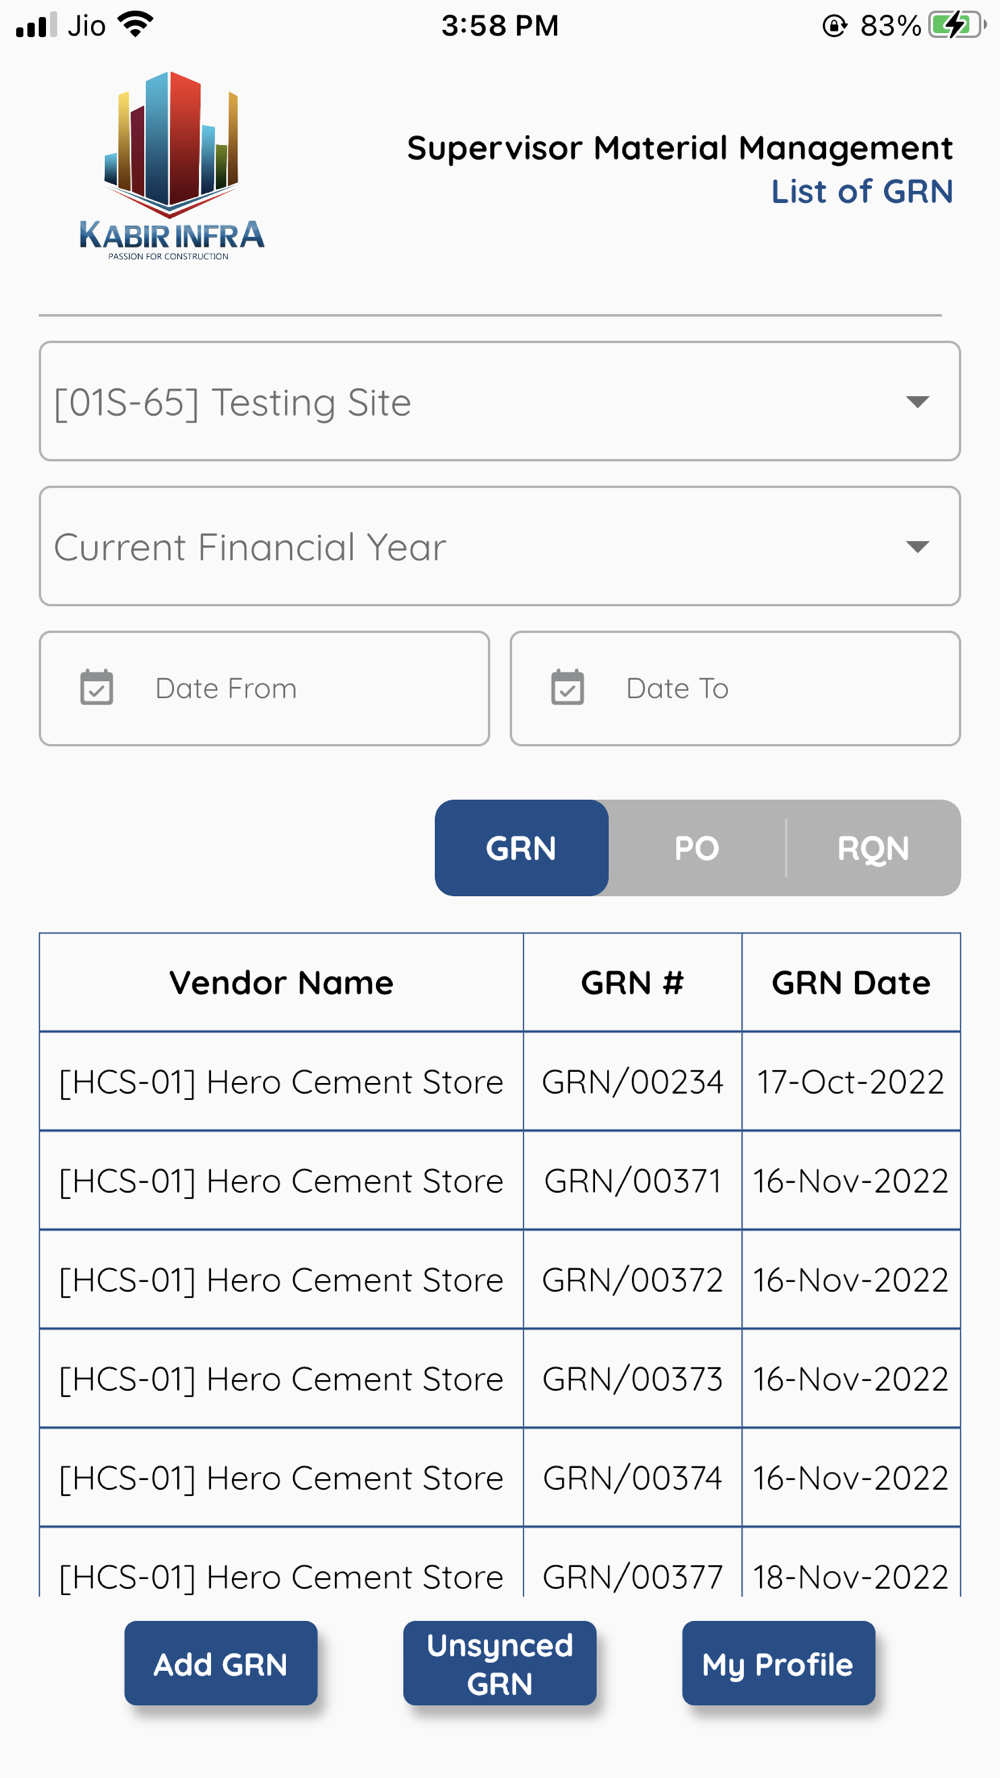Click the financial year dropdown arrow

click(918, 547)
